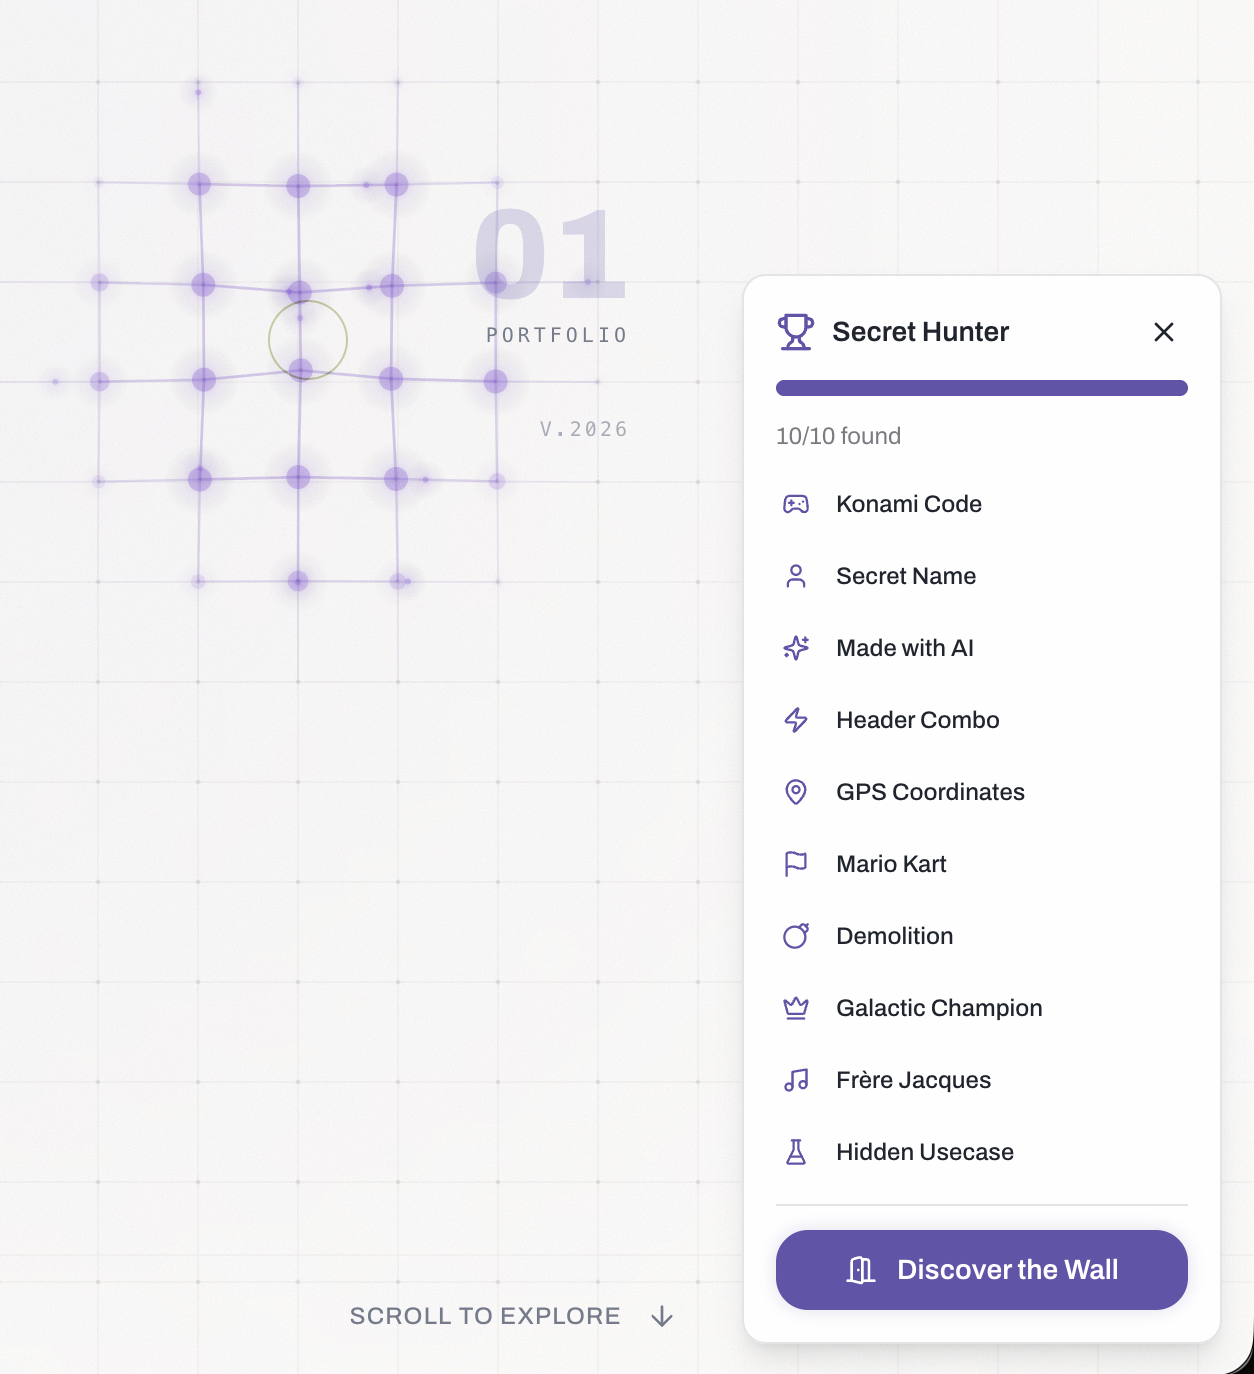Screen dimensions: 1254x1374
Task: Click the lightning bolt icon beside Header Combo
Action: [x=796, y=720]
